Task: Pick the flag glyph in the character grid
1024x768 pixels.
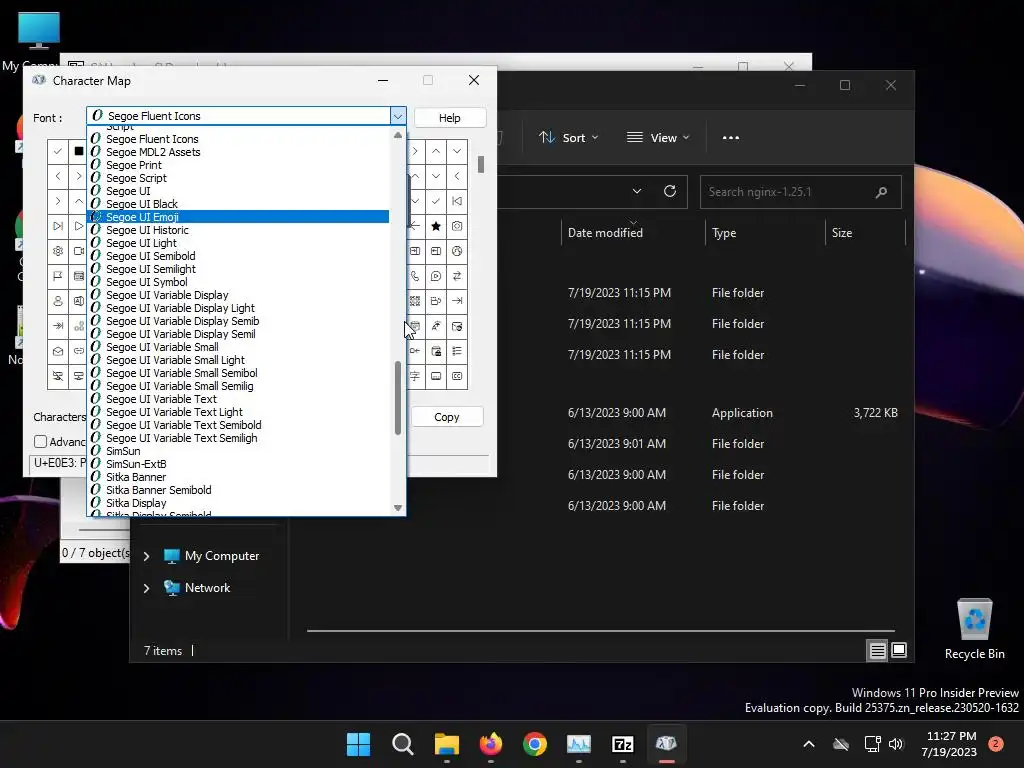Action: tap(57, 276)
